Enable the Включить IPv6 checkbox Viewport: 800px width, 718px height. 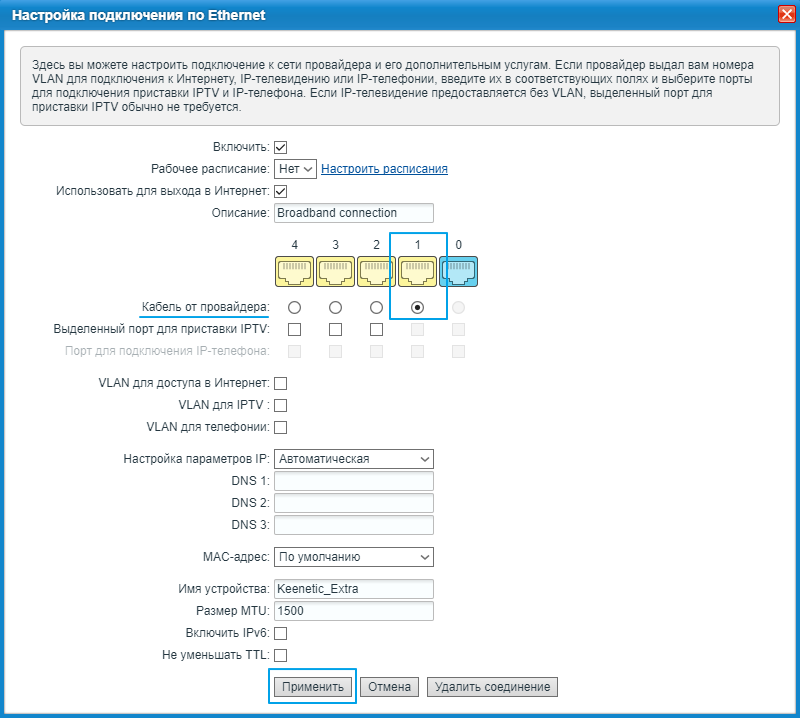[281, 633]
